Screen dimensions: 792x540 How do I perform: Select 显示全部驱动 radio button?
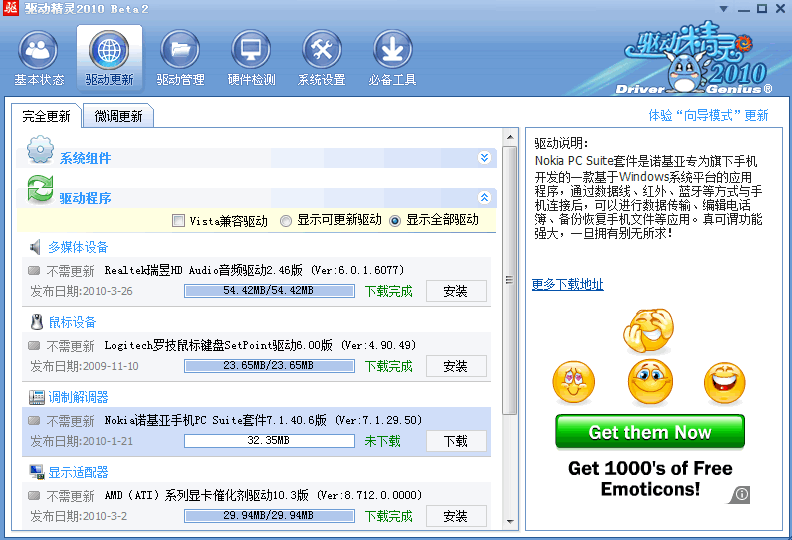395,221
